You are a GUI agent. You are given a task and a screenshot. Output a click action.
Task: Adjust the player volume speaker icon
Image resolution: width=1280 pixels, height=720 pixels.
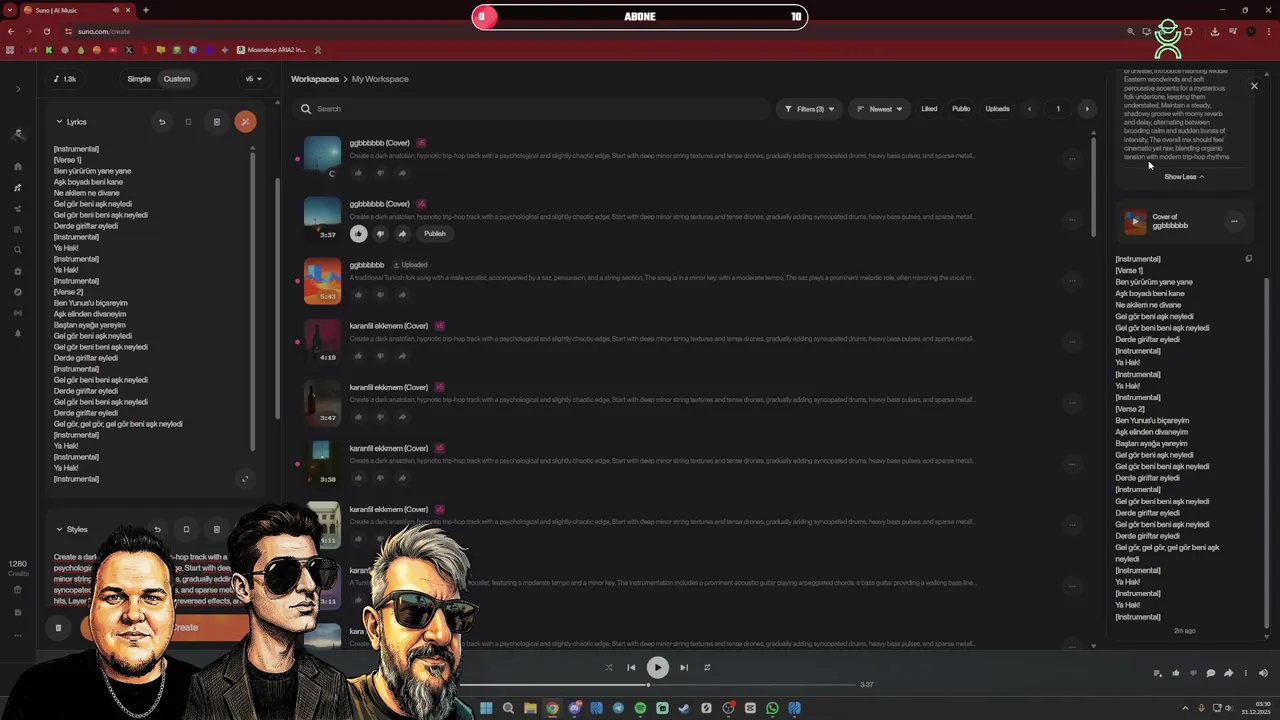coord(1262,673)
